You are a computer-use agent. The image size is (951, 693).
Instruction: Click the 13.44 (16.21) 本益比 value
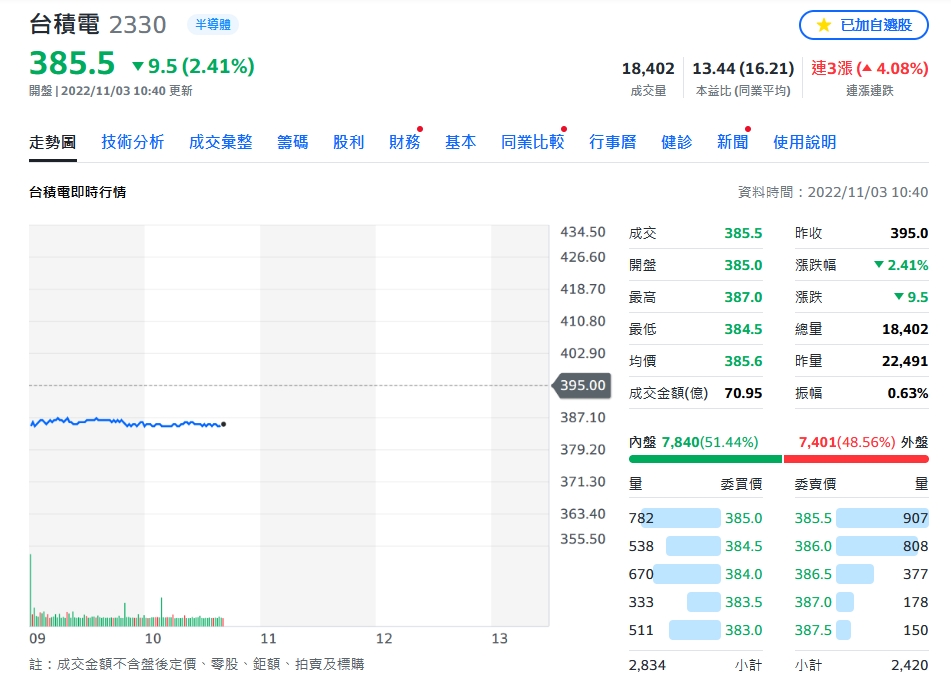743,69
